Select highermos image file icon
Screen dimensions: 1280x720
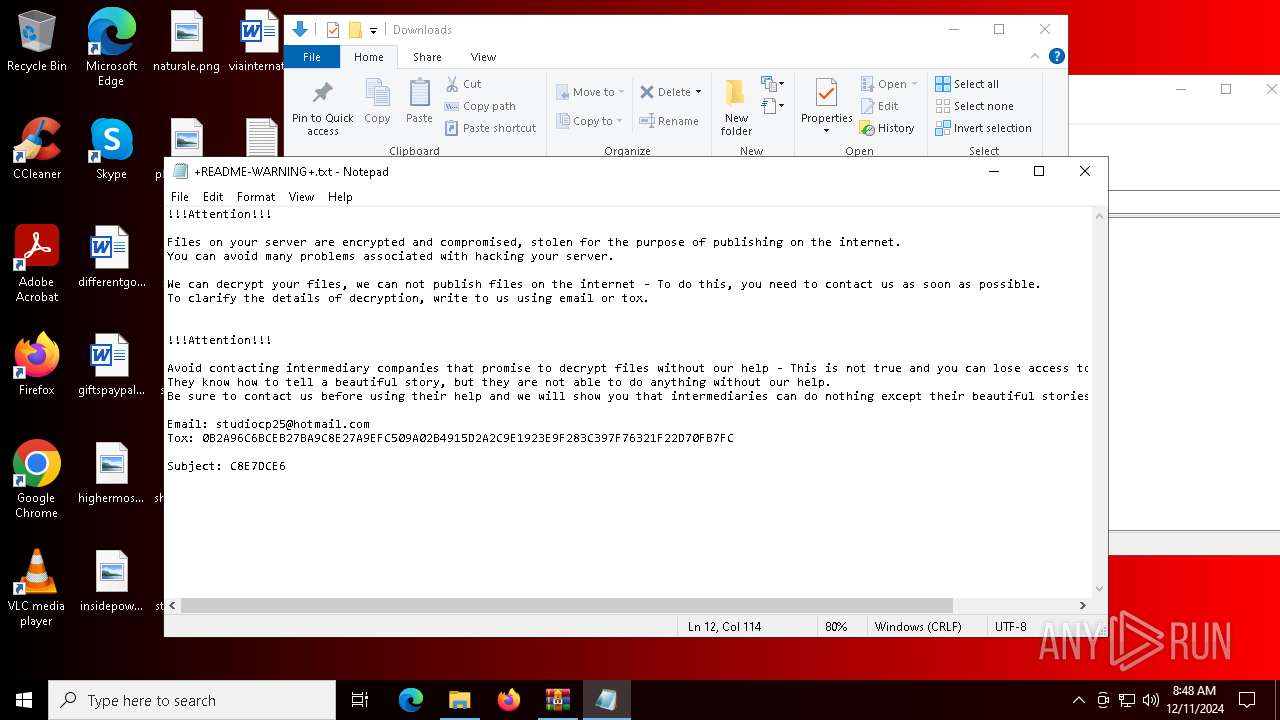(111, 472)
